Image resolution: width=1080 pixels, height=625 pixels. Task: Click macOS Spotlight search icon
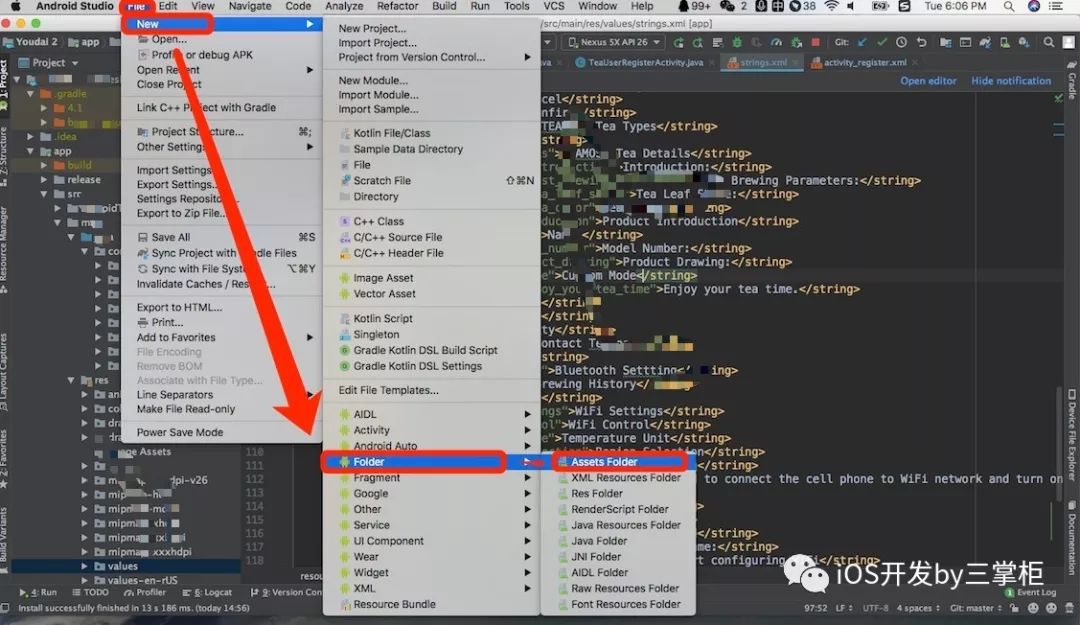click(1009, 6)
